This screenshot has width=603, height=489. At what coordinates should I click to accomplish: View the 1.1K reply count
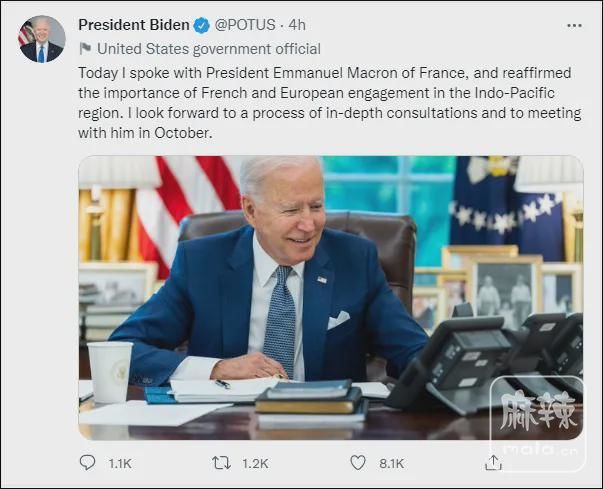pyautogui.click(x=118, y=463)
